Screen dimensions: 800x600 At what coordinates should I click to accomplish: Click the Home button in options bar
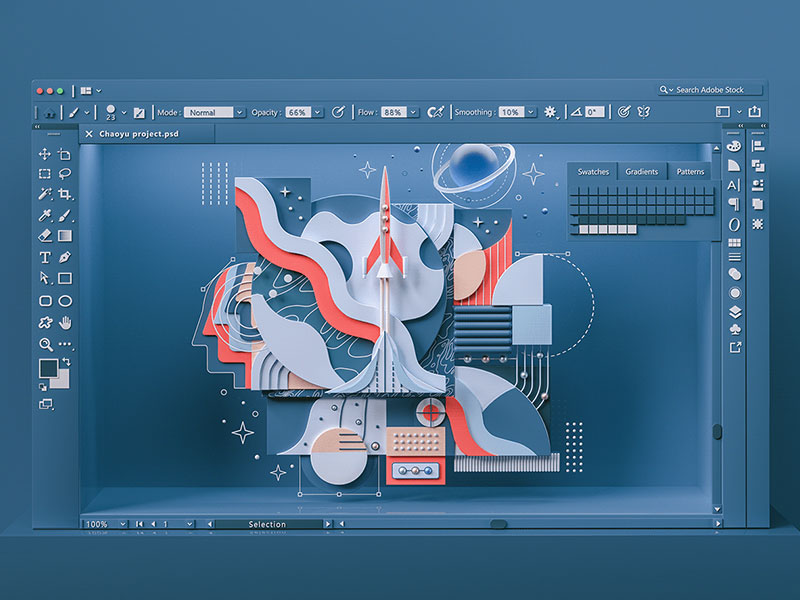pyautogui.click(x=49, y=112)
